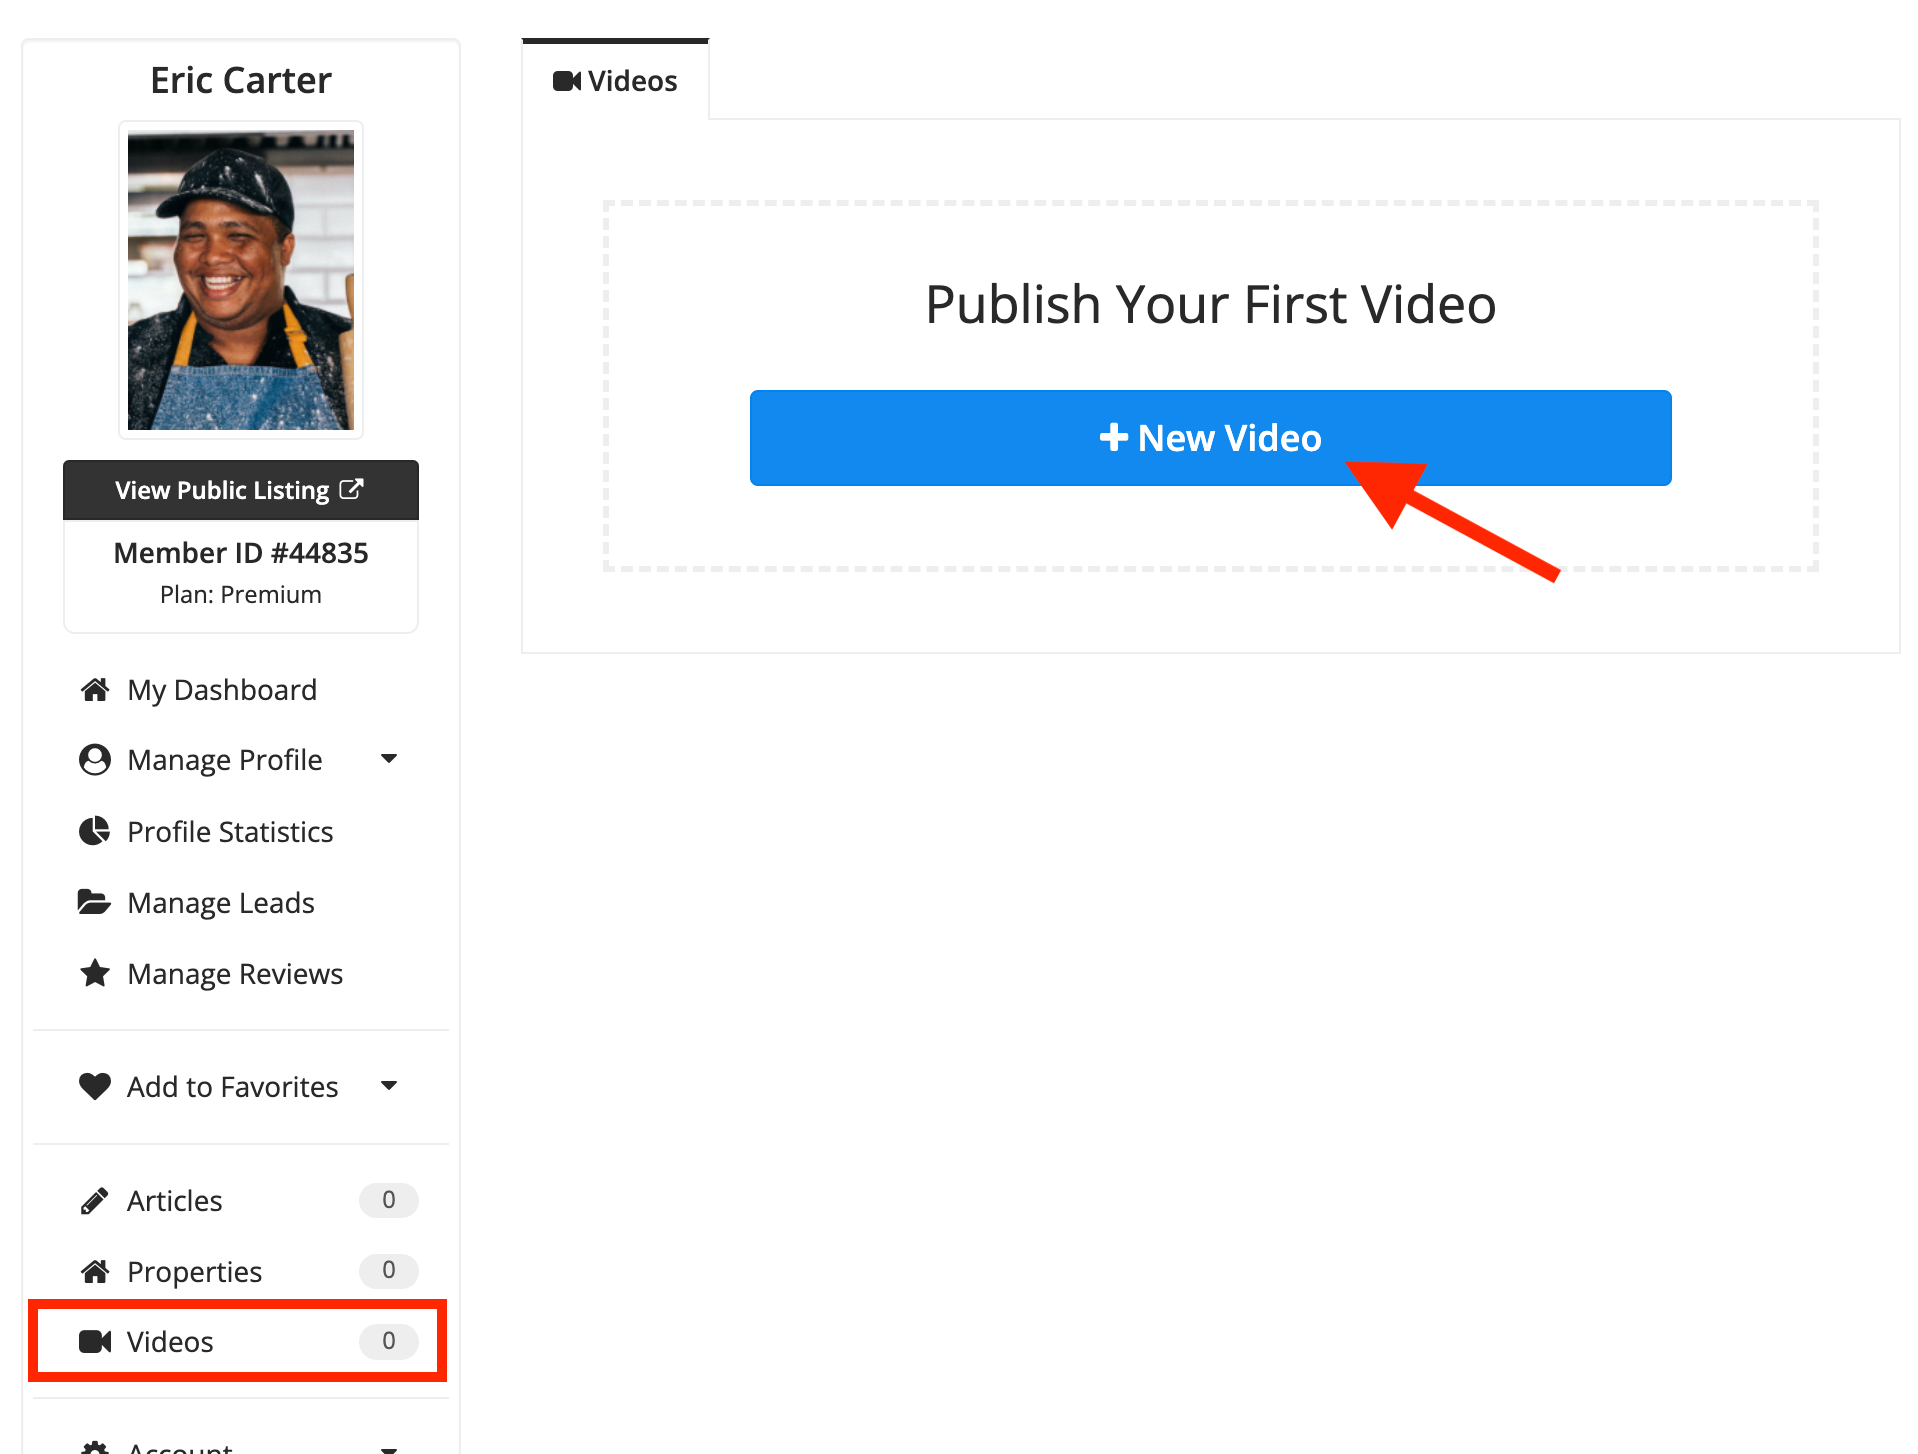Click the external link icon on View Public Listing
This screenshot has width=1918, height=1454.
351,489
